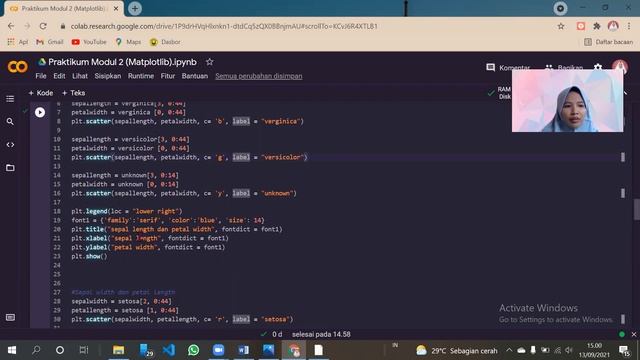Open Visual Studio Code from the taskbar
640x360 pixels.
pos(169,350)
